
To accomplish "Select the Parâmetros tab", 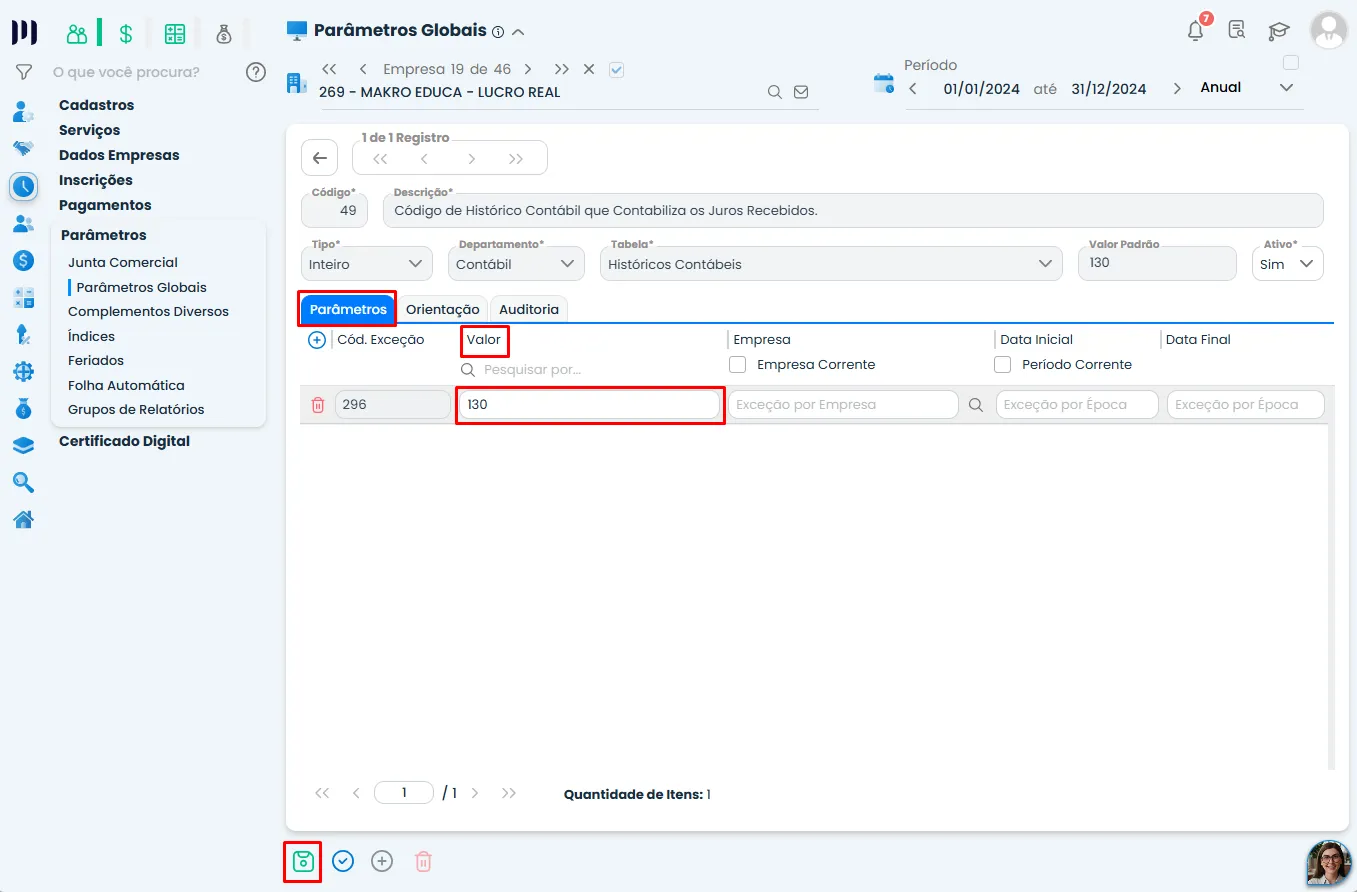I will 348,310.
